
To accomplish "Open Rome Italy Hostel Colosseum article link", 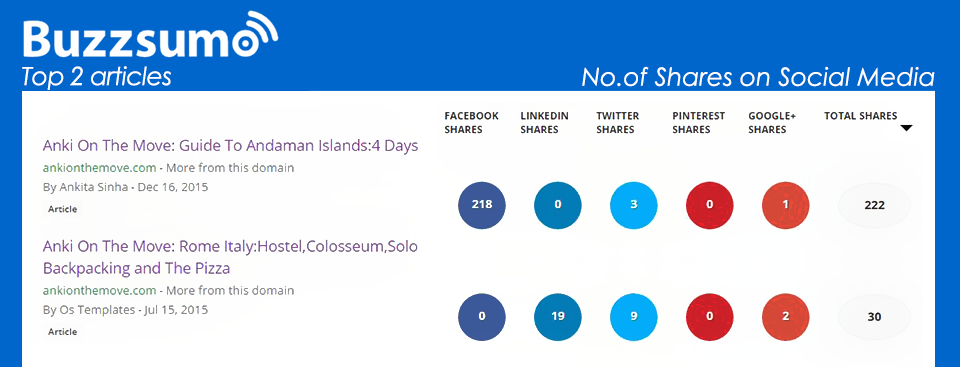I will pyautogui.click(x=230, y=257).
